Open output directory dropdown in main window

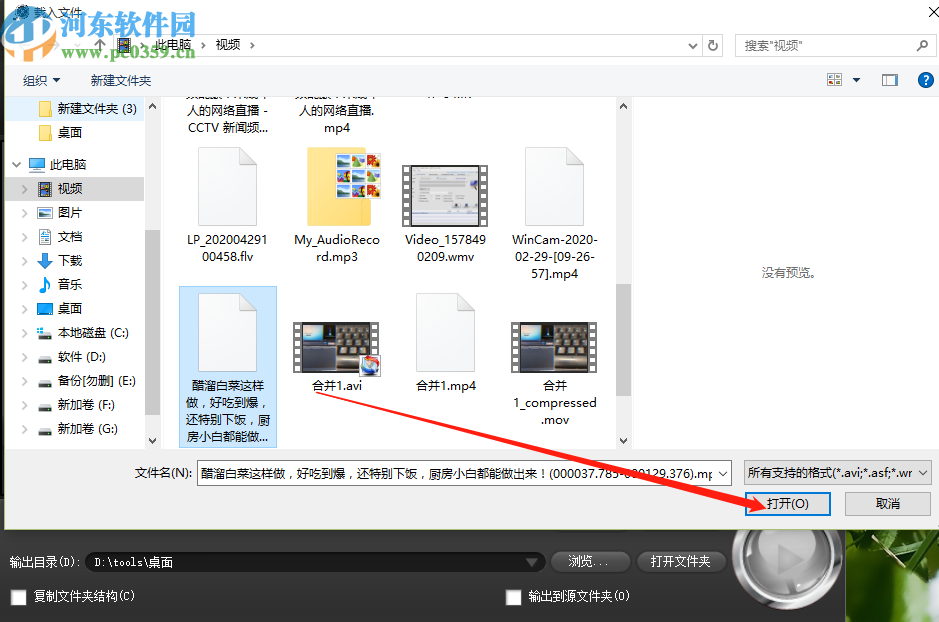[x=531, y=562]
